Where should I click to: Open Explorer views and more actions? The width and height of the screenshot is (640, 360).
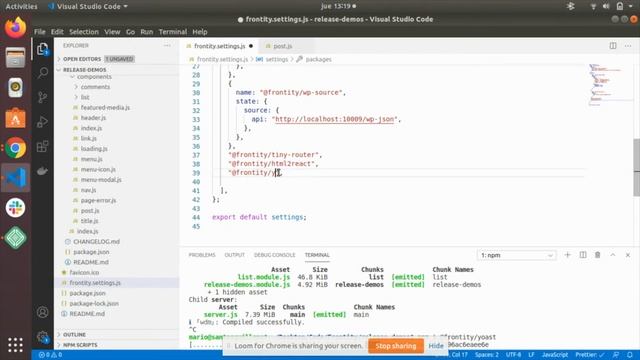point(167,45)
